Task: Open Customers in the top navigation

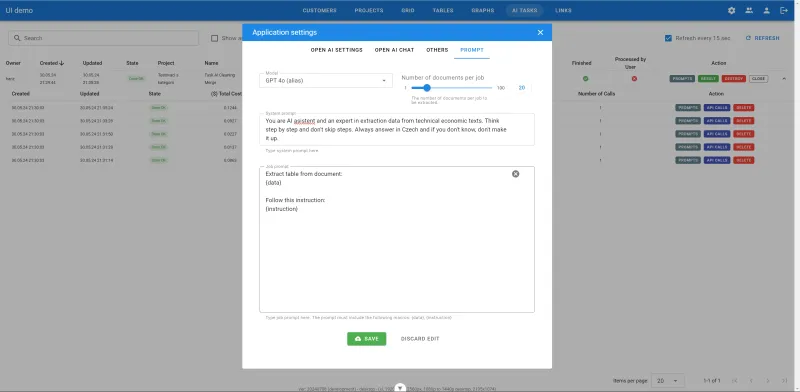Action: coord(319,10)
